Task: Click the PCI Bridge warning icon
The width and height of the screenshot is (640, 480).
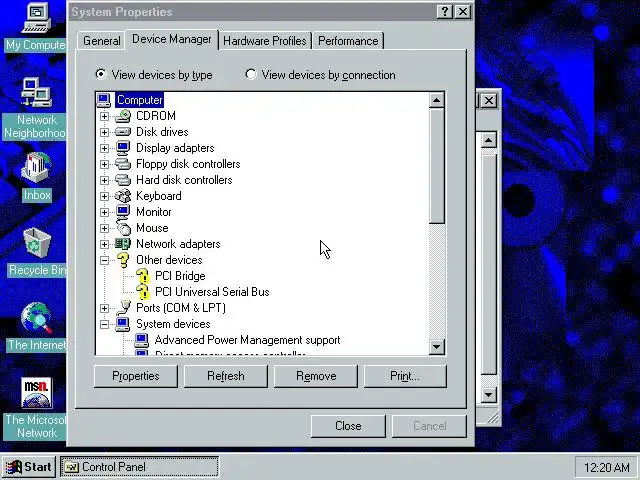Action: [142, 276]
